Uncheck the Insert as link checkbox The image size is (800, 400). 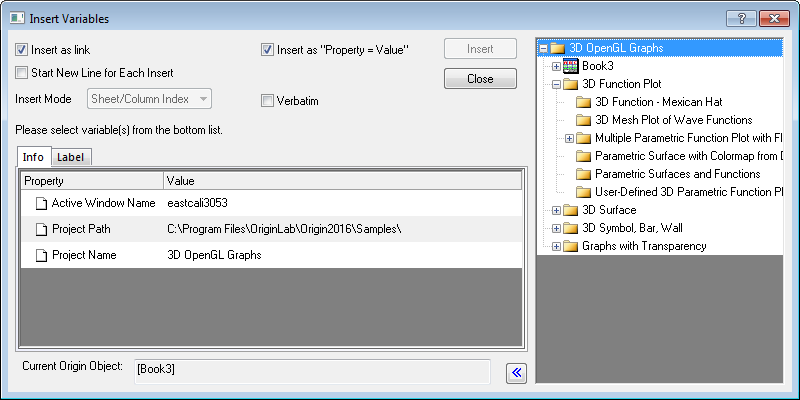pos(22,49)
